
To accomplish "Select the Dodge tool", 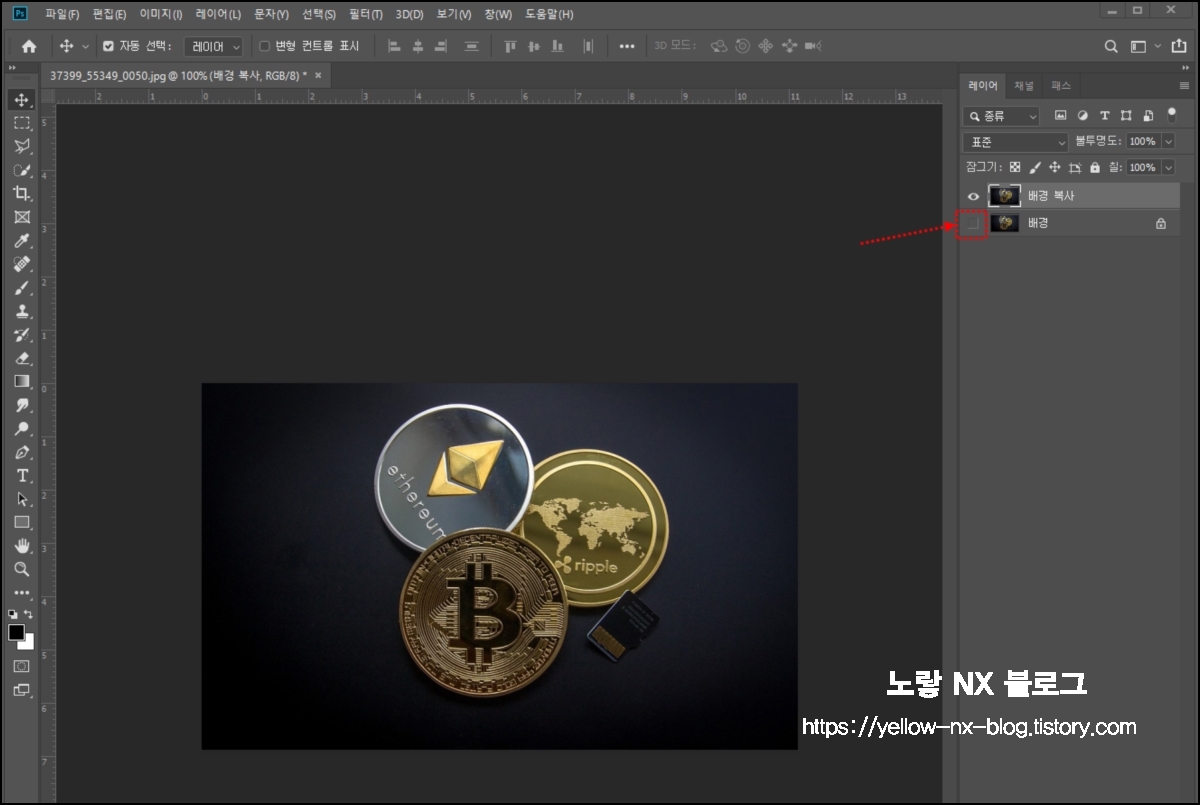I will 22,428.
